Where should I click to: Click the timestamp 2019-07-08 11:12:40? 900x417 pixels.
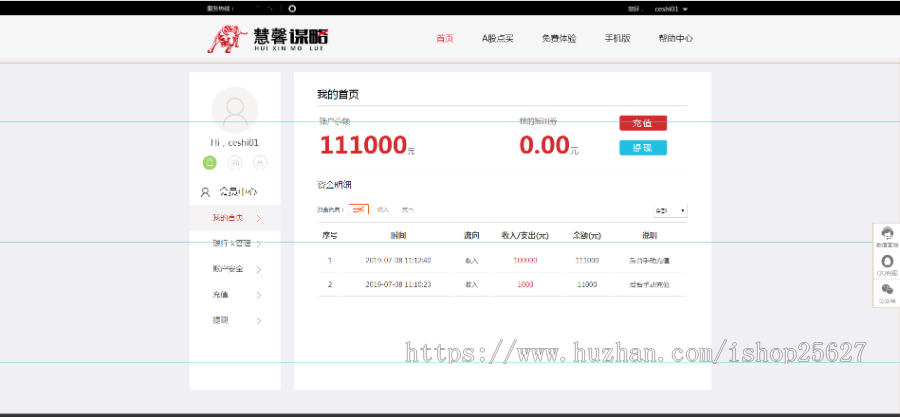[x=398, y=260]
